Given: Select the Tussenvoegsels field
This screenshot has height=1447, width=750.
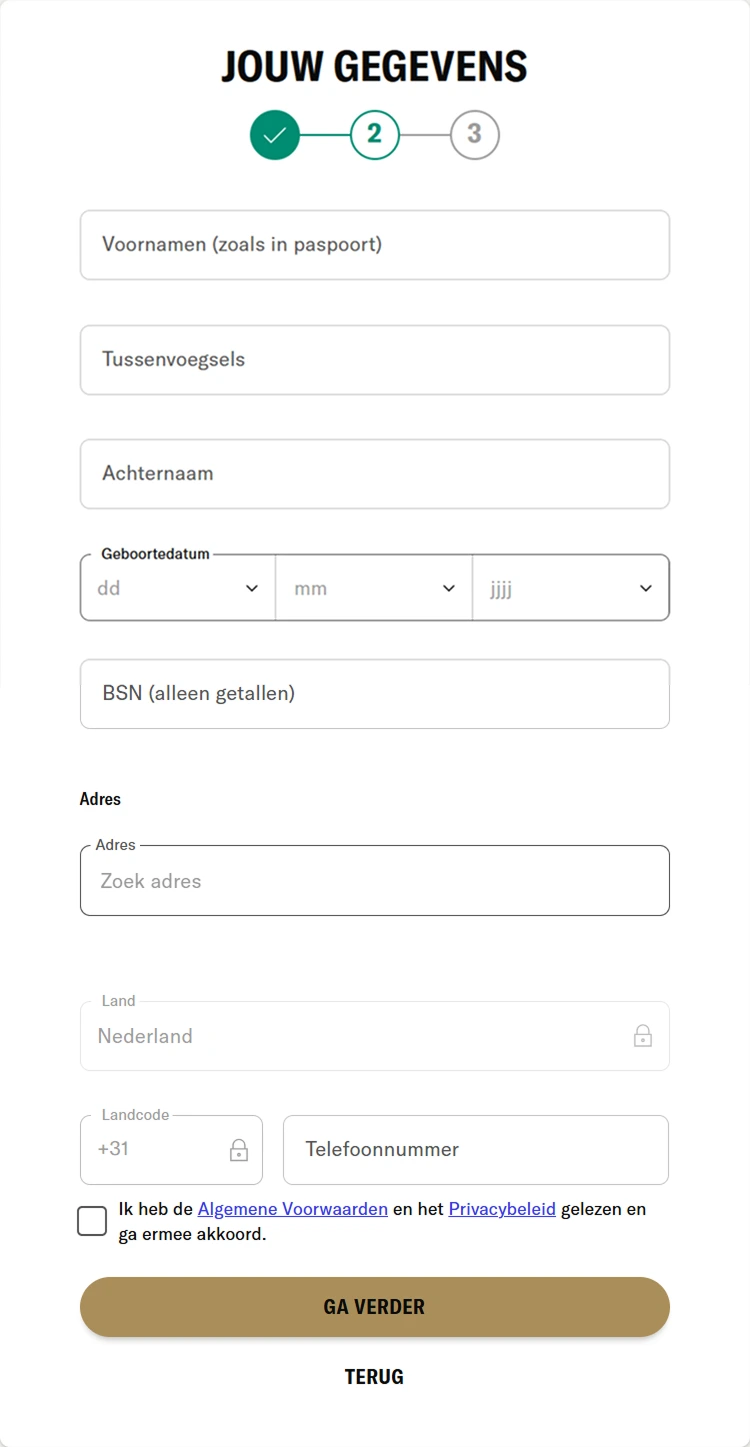Looking at the screenshot, I should point(375,359).
